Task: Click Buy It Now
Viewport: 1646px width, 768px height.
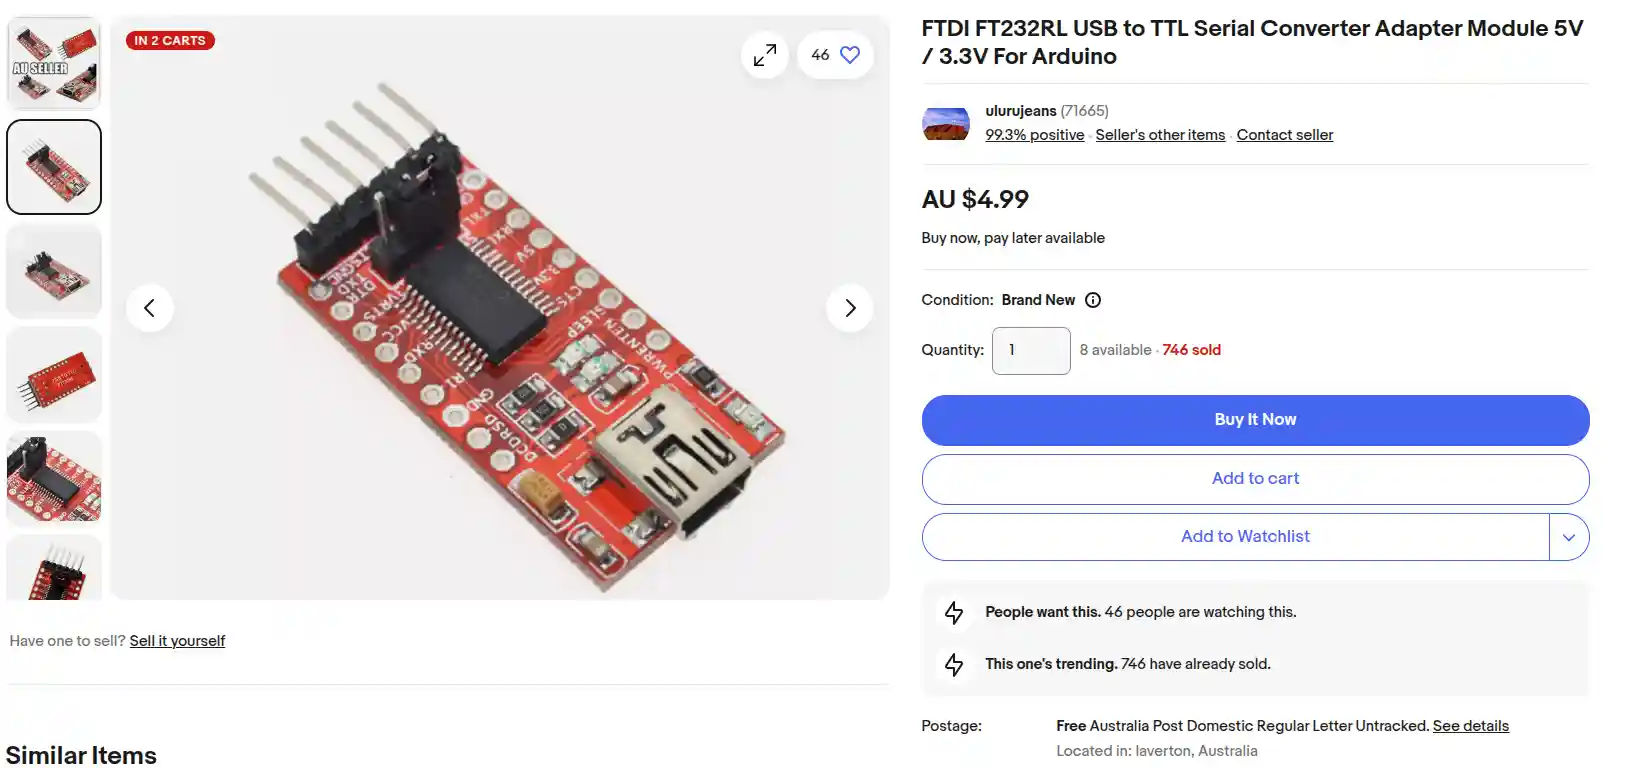Action: (x=1255, y=420)
